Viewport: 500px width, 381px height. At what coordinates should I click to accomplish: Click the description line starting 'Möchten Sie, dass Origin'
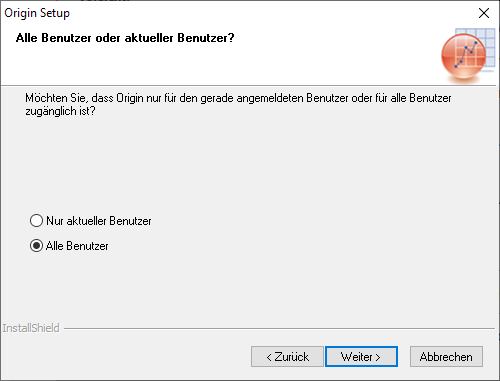238,98
